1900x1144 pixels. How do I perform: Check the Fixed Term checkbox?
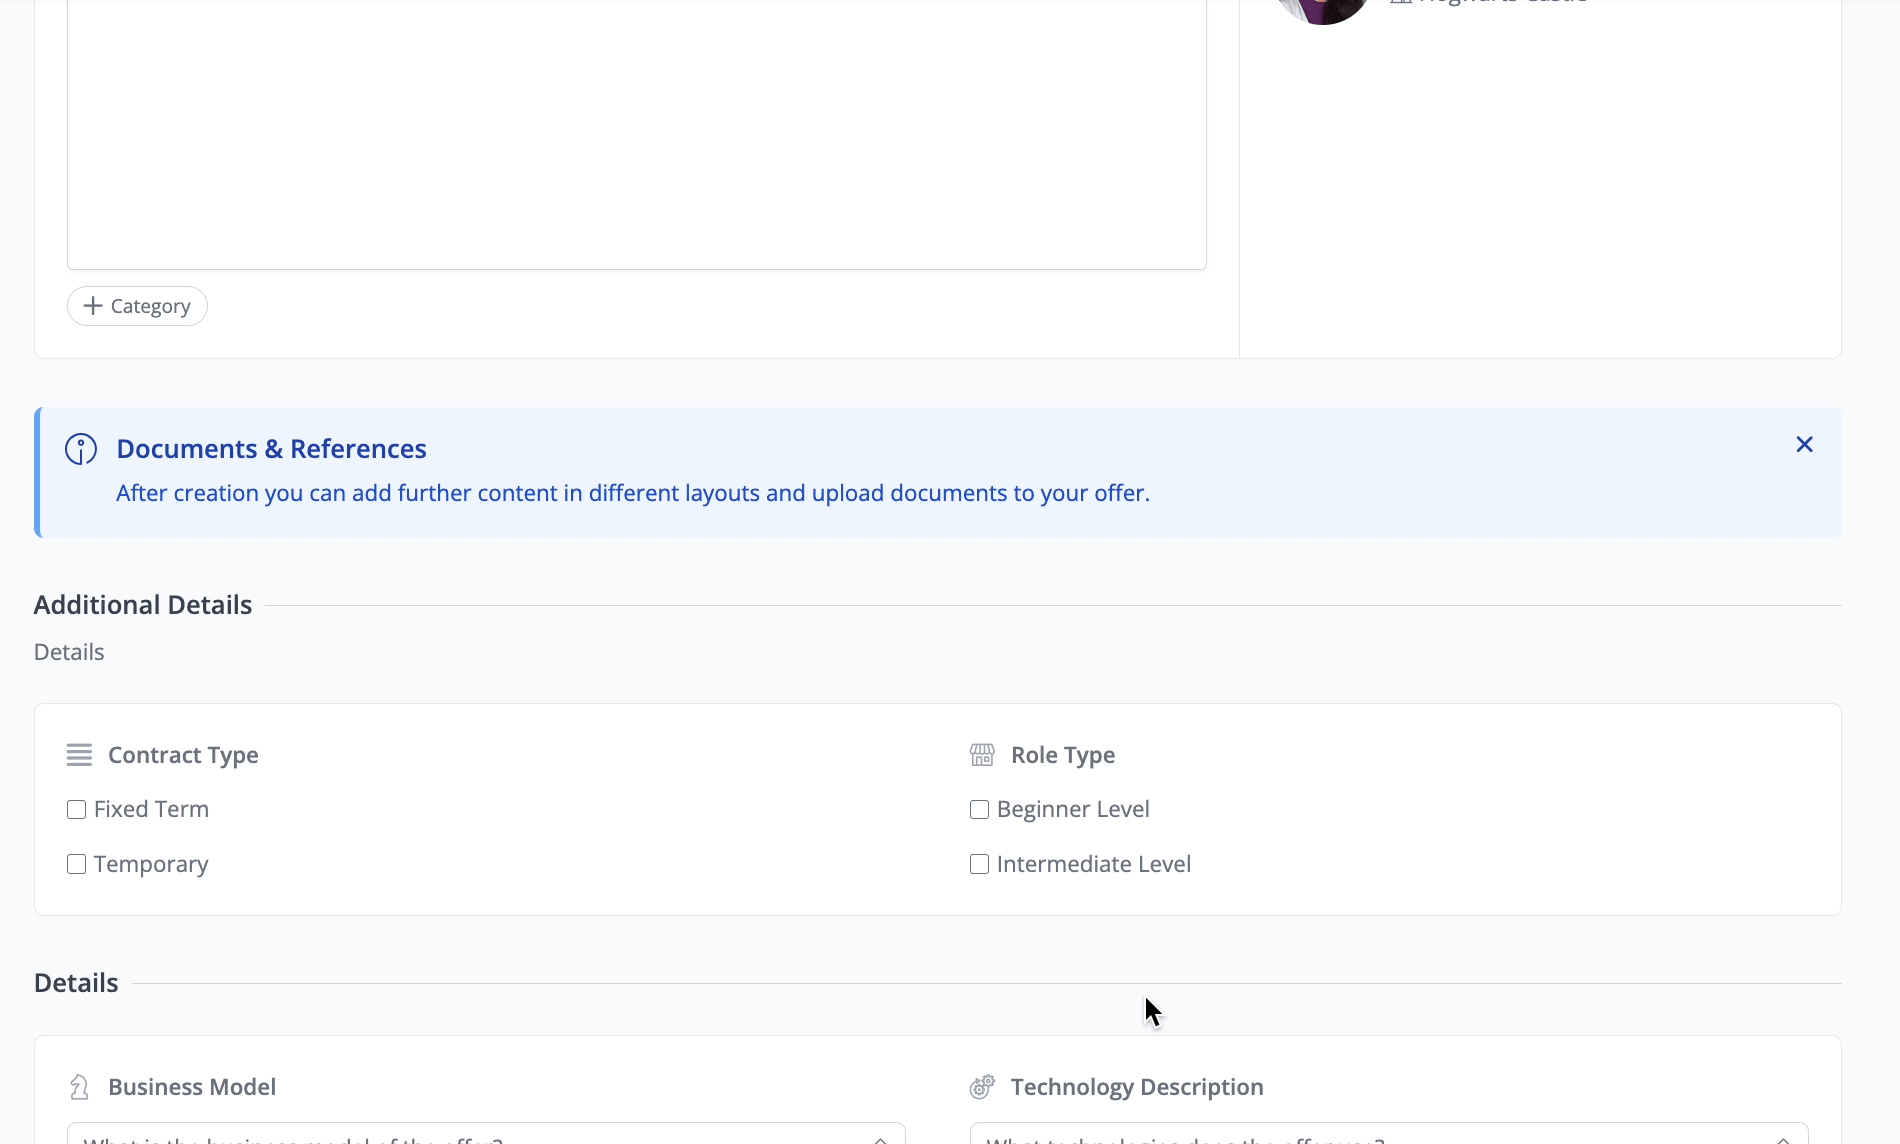coord(76,810)
